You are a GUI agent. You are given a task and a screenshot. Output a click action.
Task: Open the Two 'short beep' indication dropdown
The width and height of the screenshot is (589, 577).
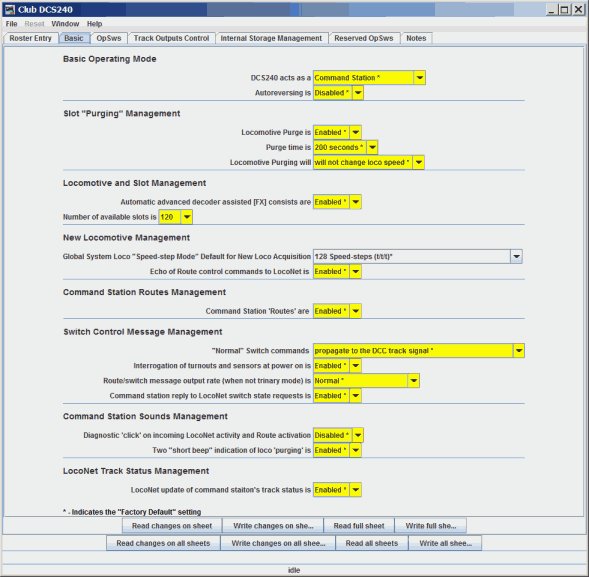pos(337,450)
